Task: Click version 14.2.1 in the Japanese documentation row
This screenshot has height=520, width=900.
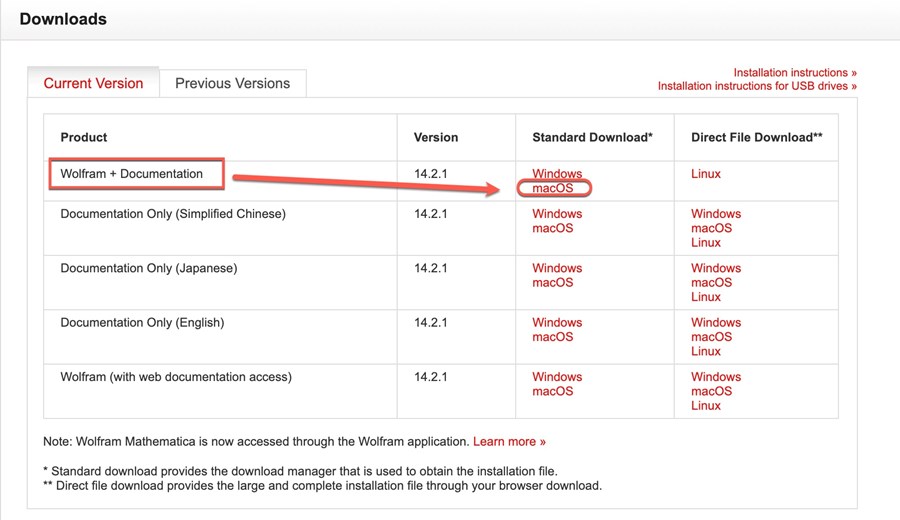Action: pyautogui.click(x=430, y=268)
